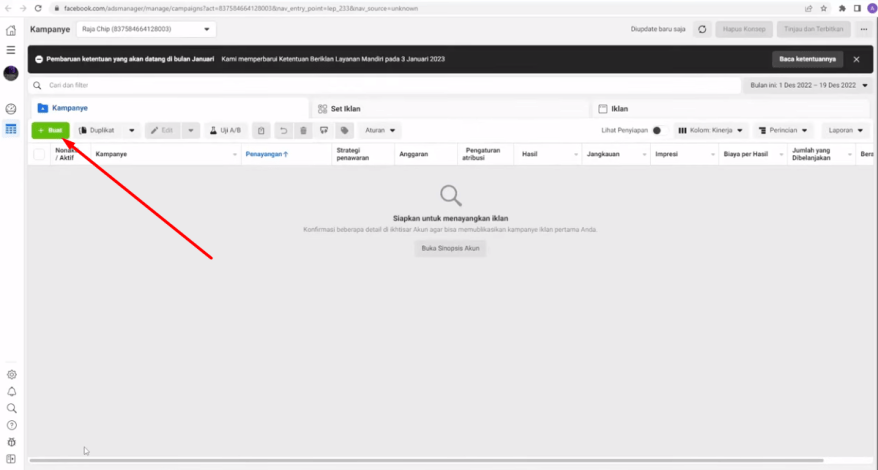Click the refresh data icon

click(x=702, y=29)
